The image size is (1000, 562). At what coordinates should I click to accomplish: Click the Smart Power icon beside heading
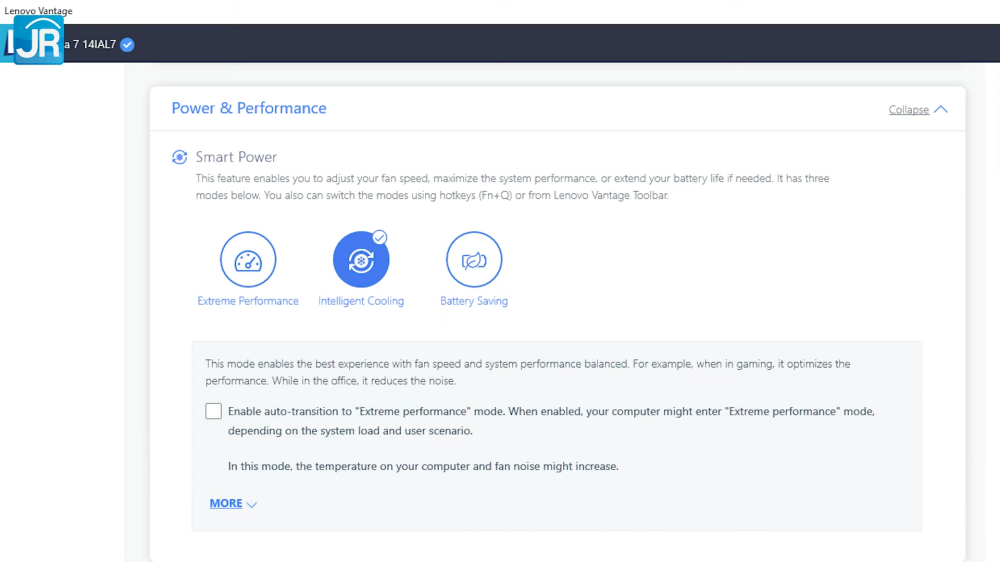180,157
